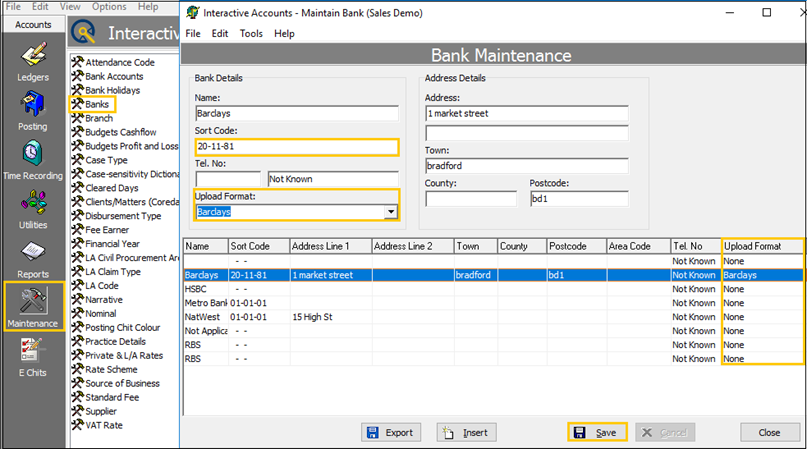
Task: Open File menu in Maintain Bank window
Action: [193, 33]
